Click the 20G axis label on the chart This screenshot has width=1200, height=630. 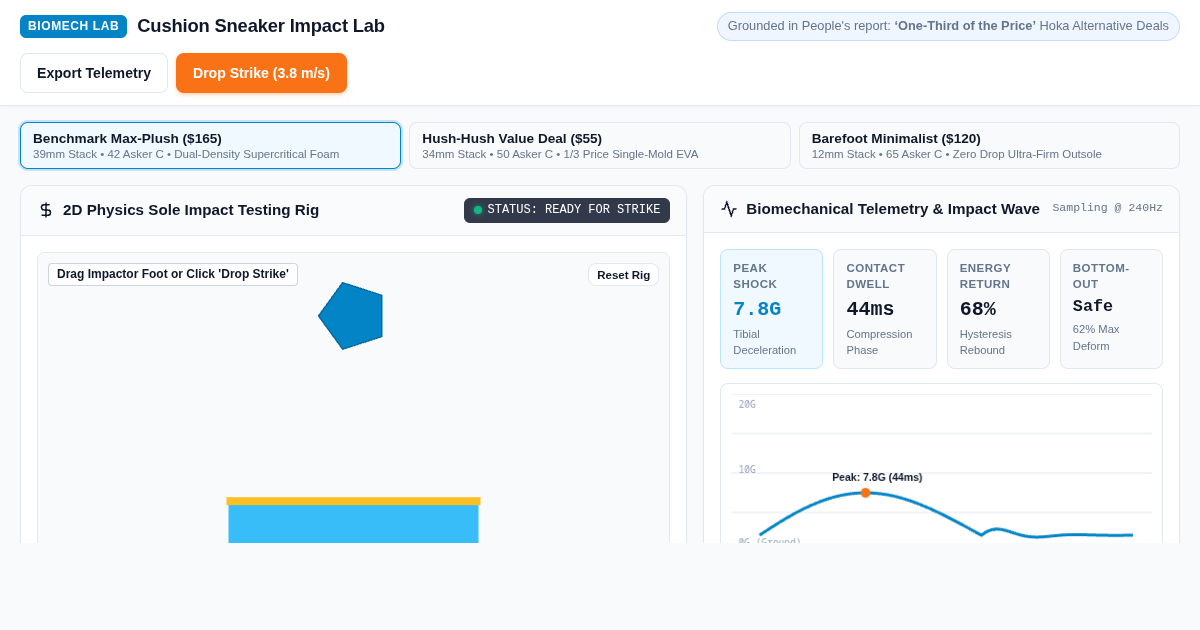(x=747, y=404)
